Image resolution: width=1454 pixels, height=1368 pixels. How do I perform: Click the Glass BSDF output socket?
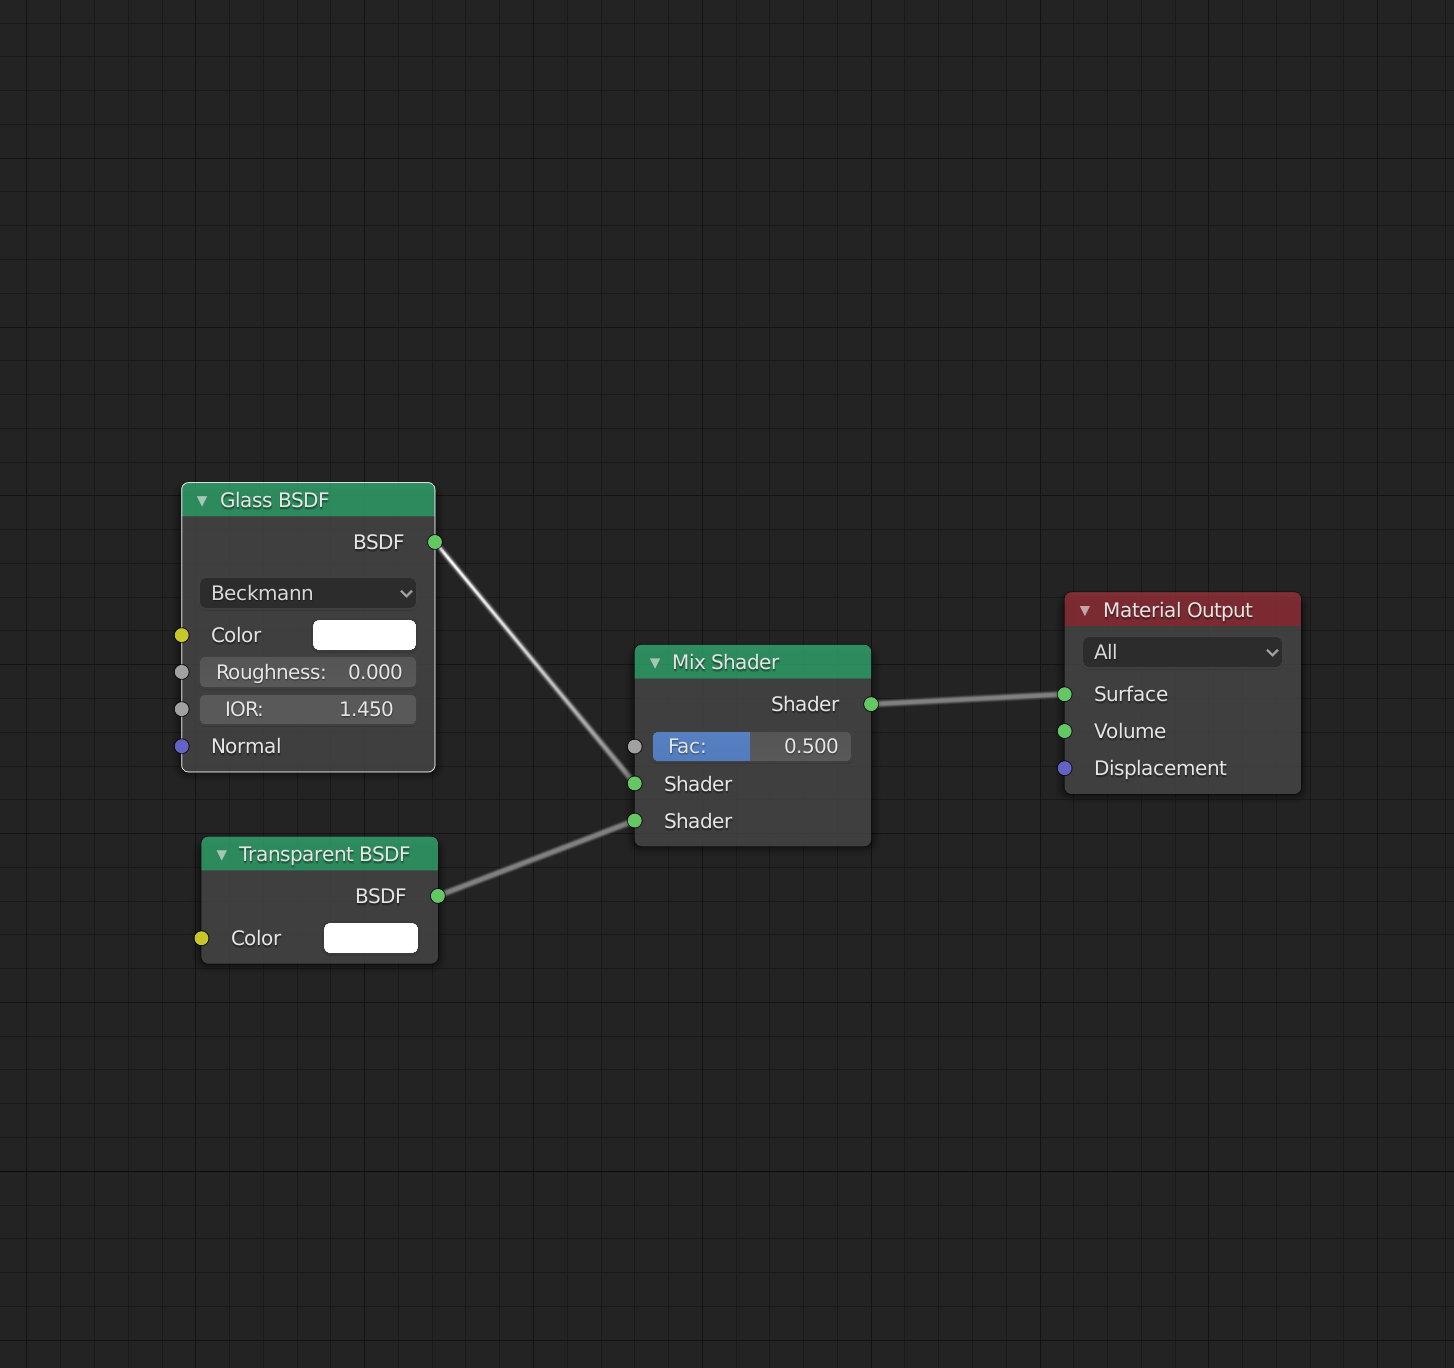point(435,542)
